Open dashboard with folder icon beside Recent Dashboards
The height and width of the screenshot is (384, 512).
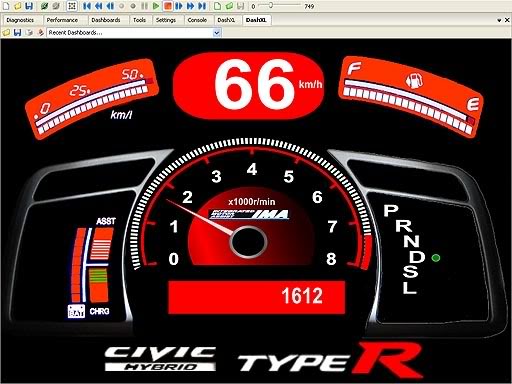click(6, 32)
